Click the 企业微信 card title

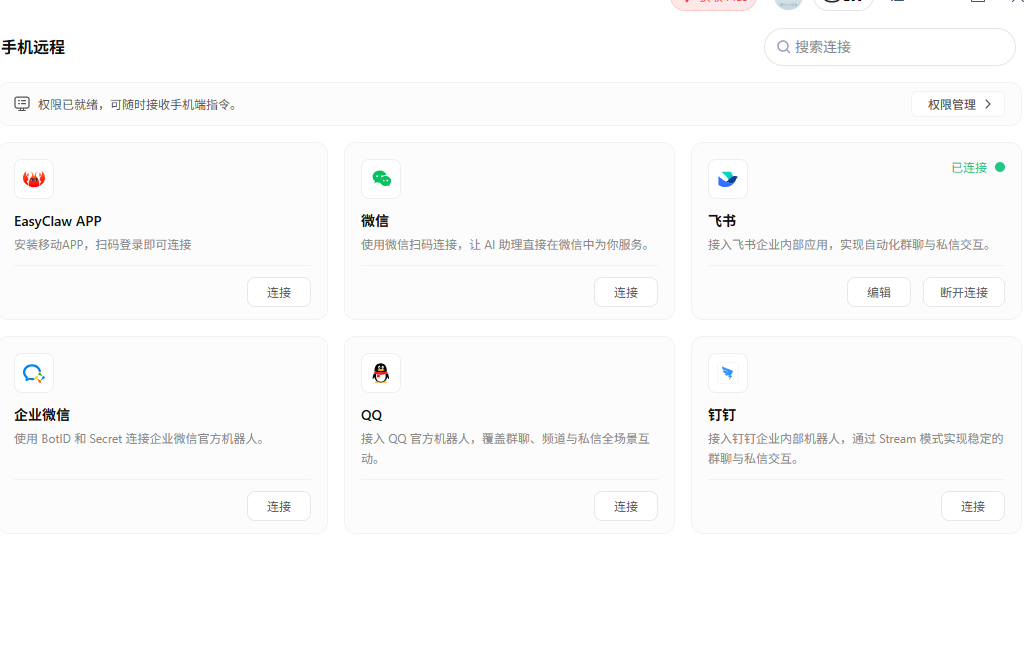(42, 415)
